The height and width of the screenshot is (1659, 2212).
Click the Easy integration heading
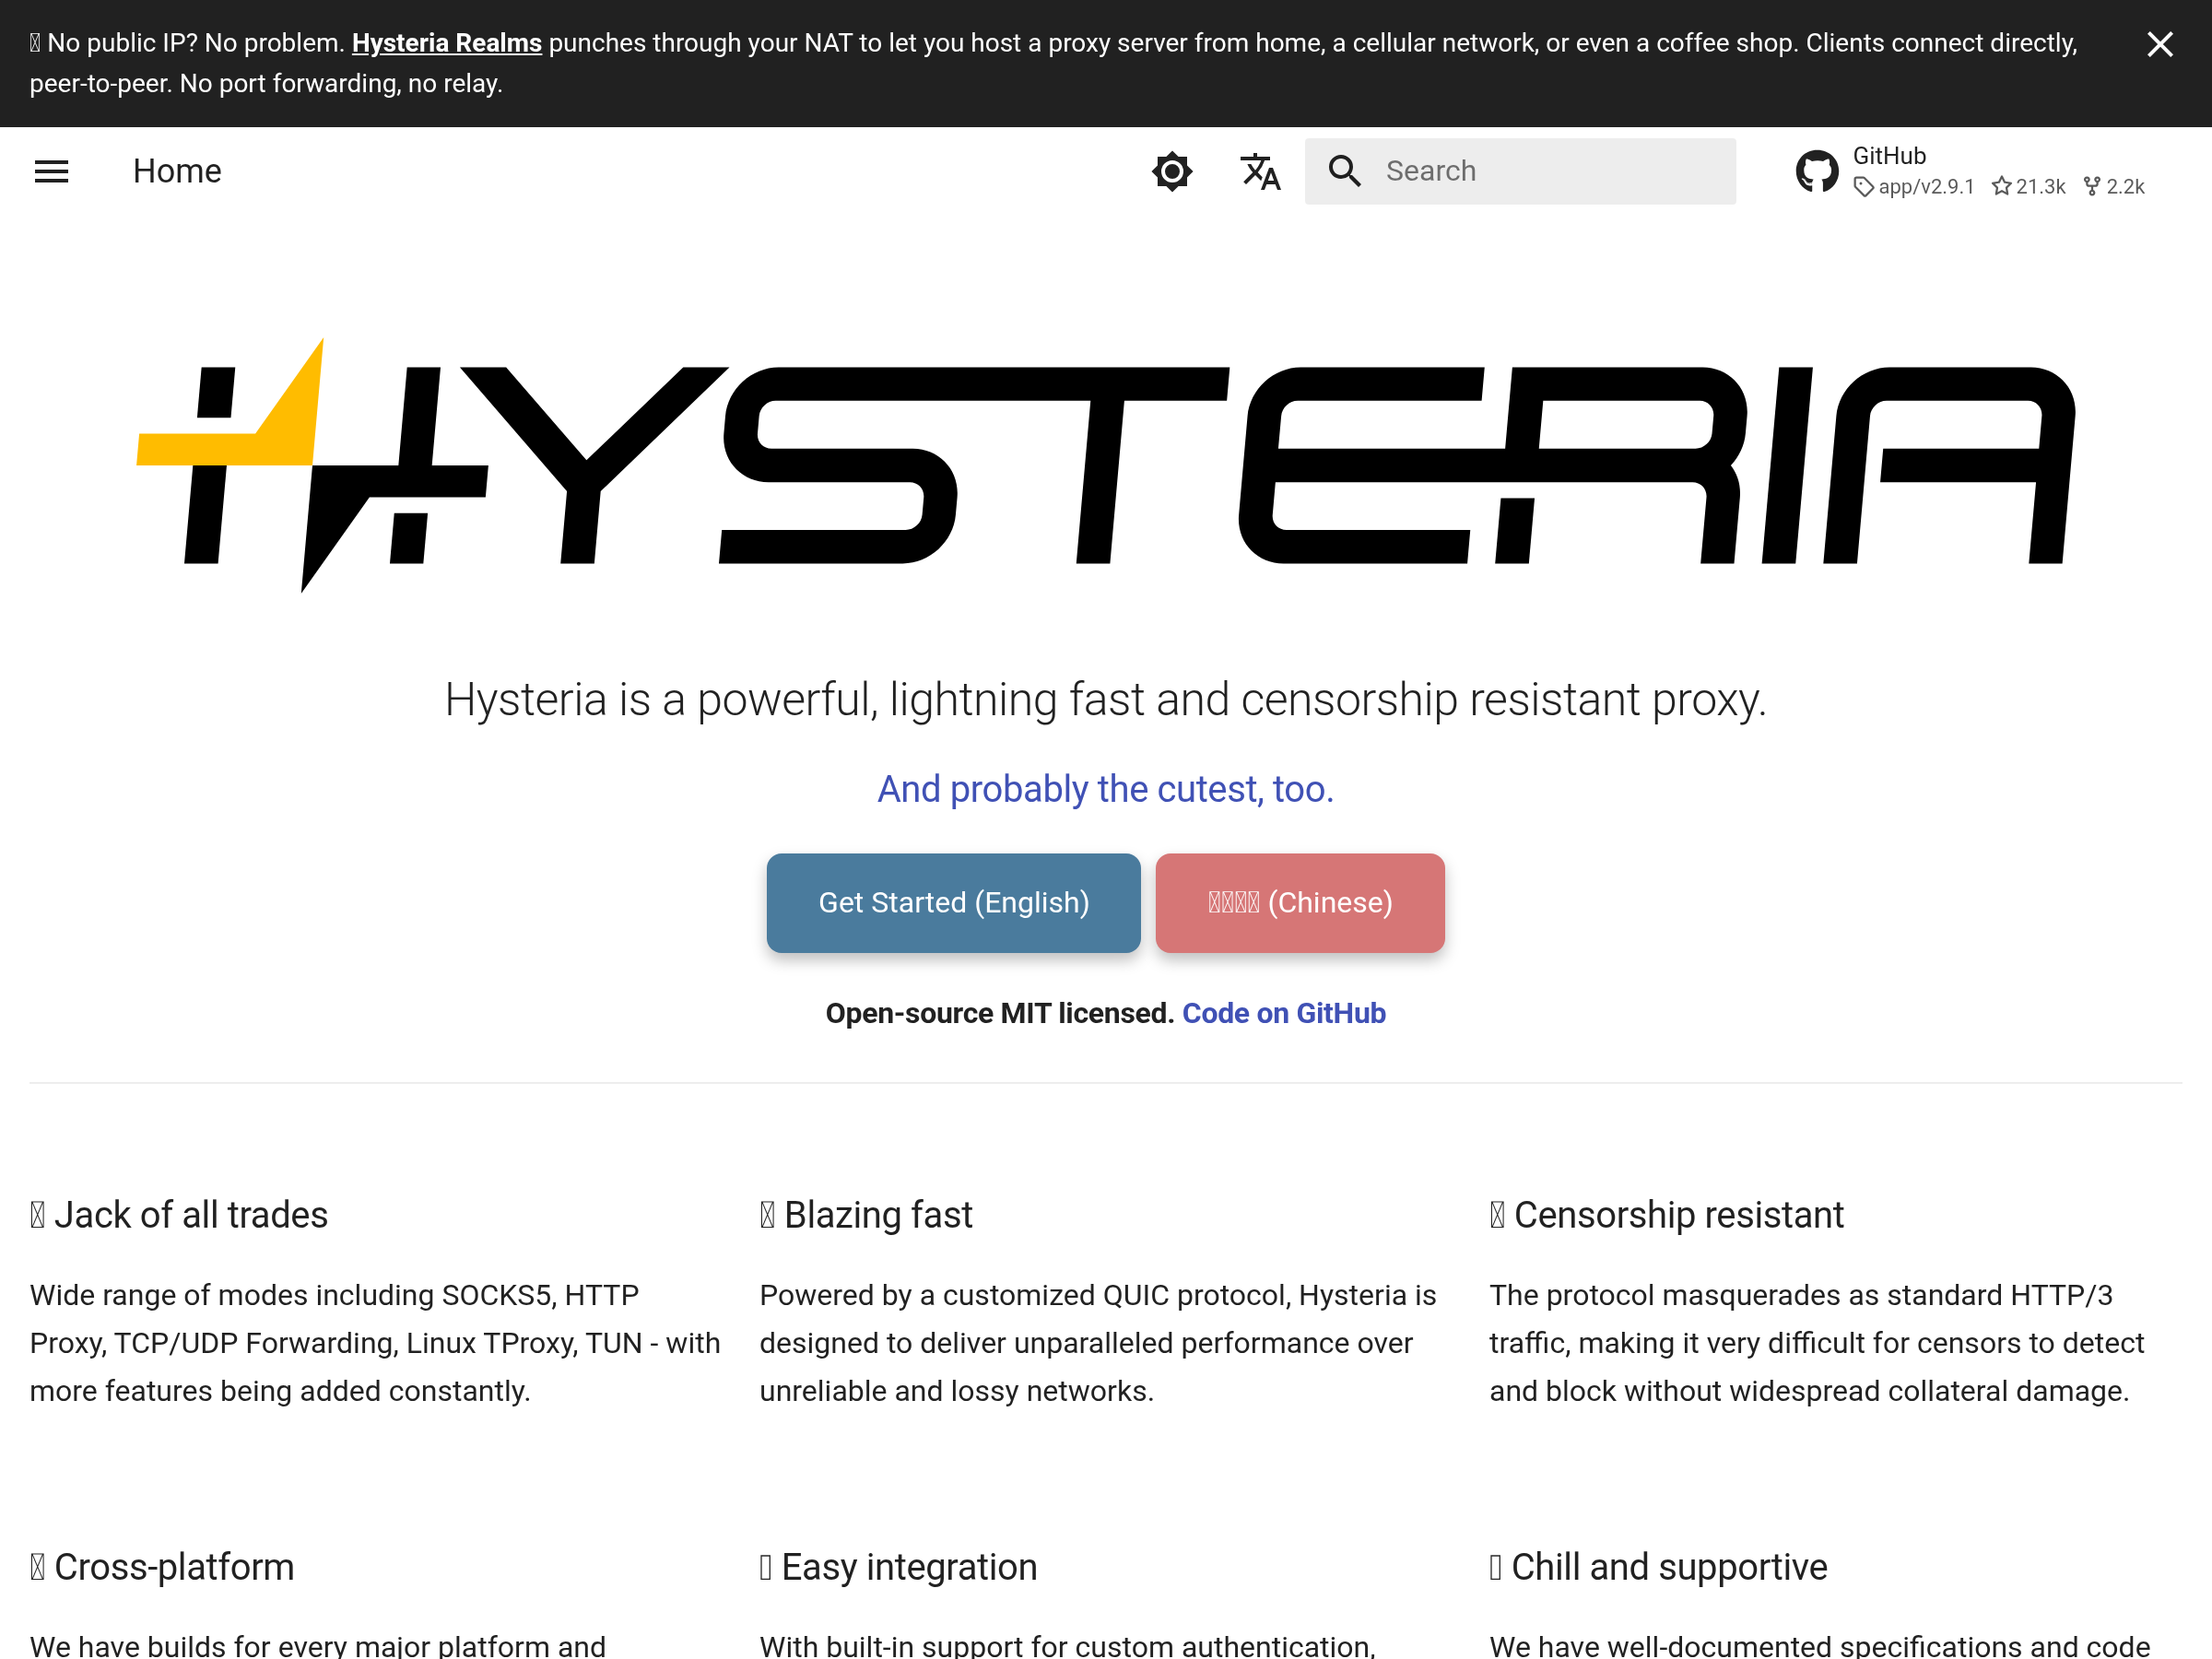899,1567
